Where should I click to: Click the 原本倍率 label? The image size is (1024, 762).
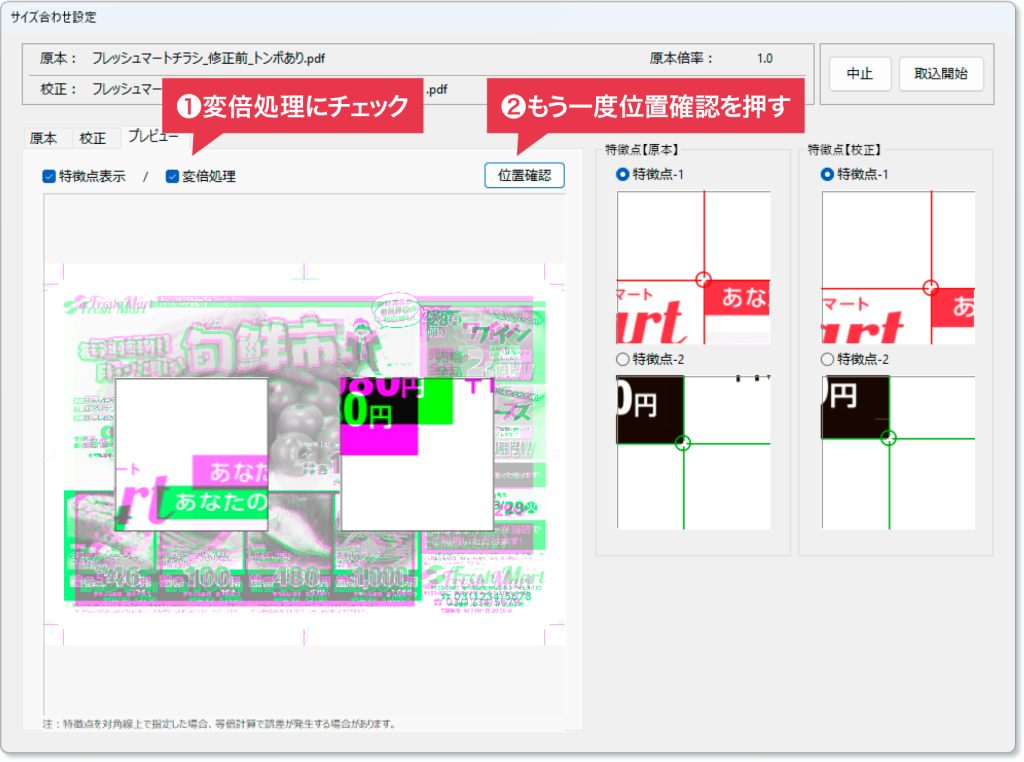coord(681,58)
